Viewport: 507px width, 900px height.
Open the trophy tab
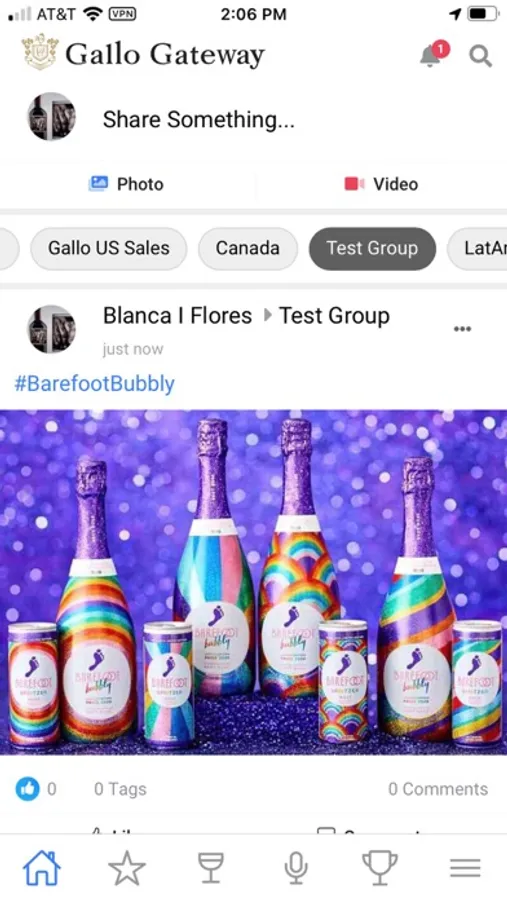tap(380, 867)
